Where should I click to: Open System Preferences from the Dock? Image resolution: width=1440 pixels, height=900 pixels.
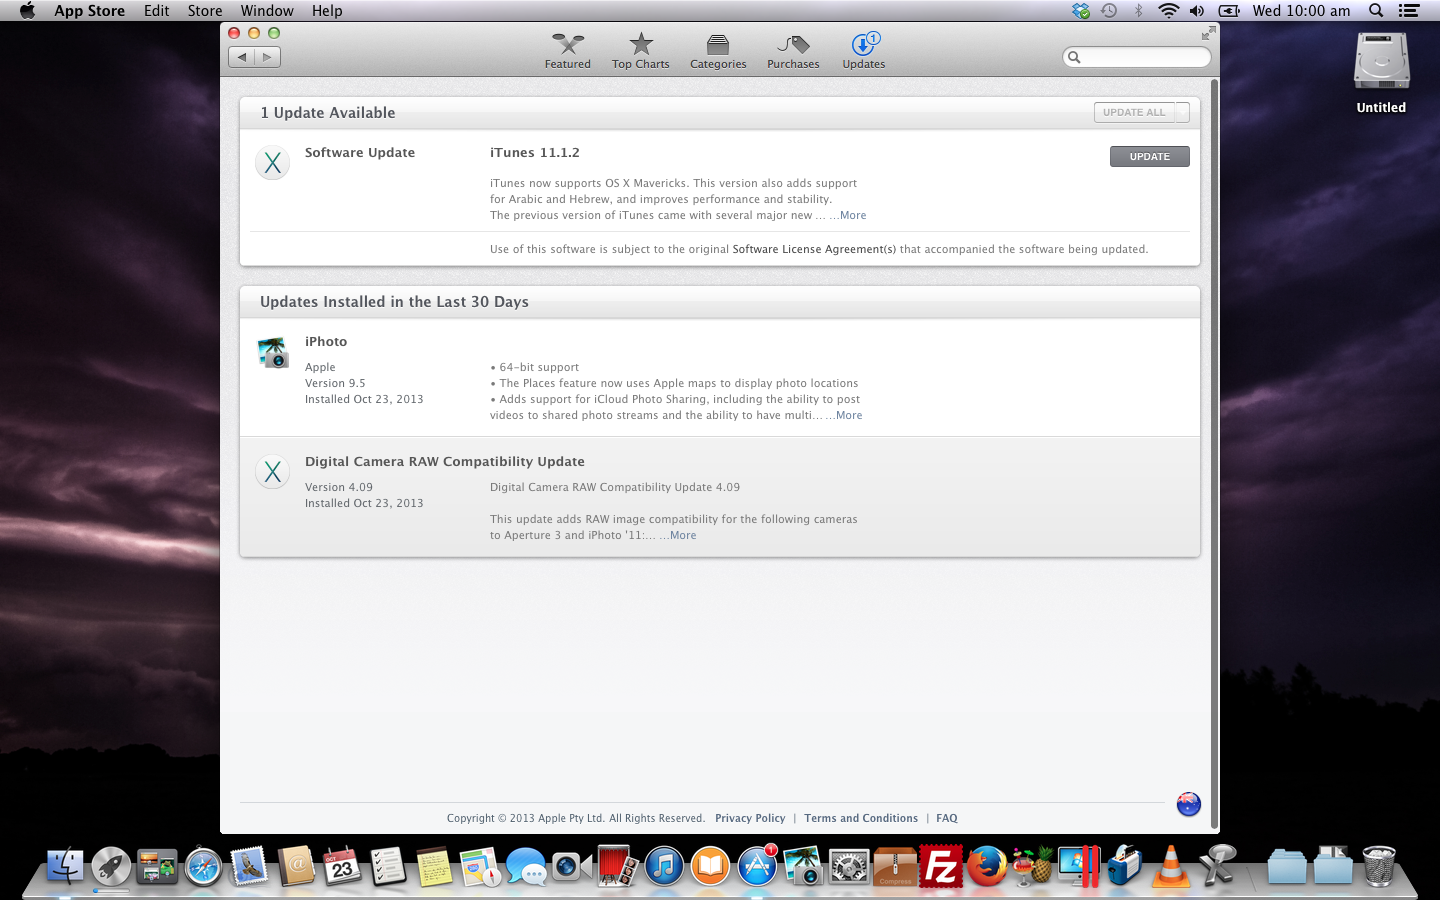click(x=849, y=866)
